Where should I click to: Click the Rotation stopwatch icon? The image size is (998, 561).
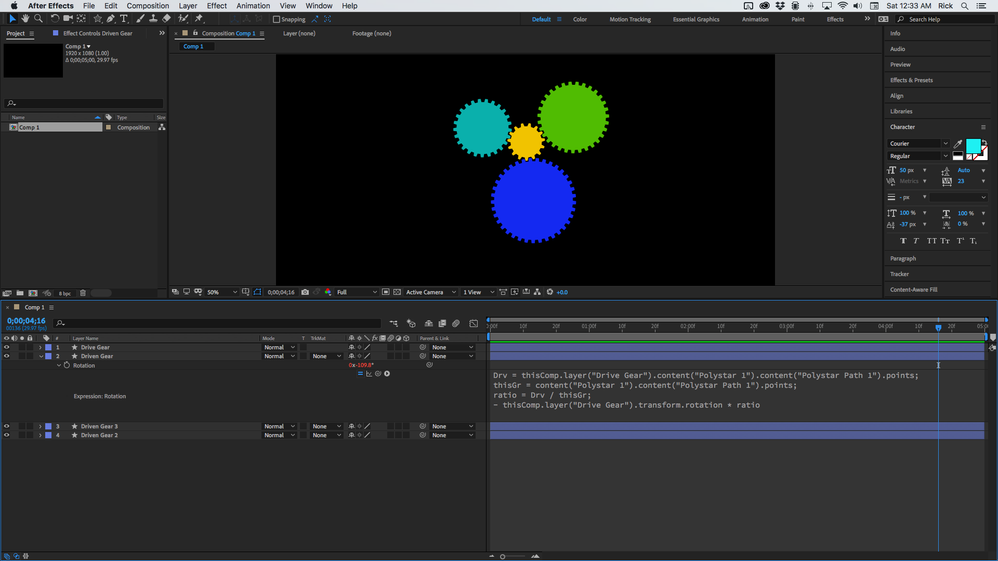point(67,365)
